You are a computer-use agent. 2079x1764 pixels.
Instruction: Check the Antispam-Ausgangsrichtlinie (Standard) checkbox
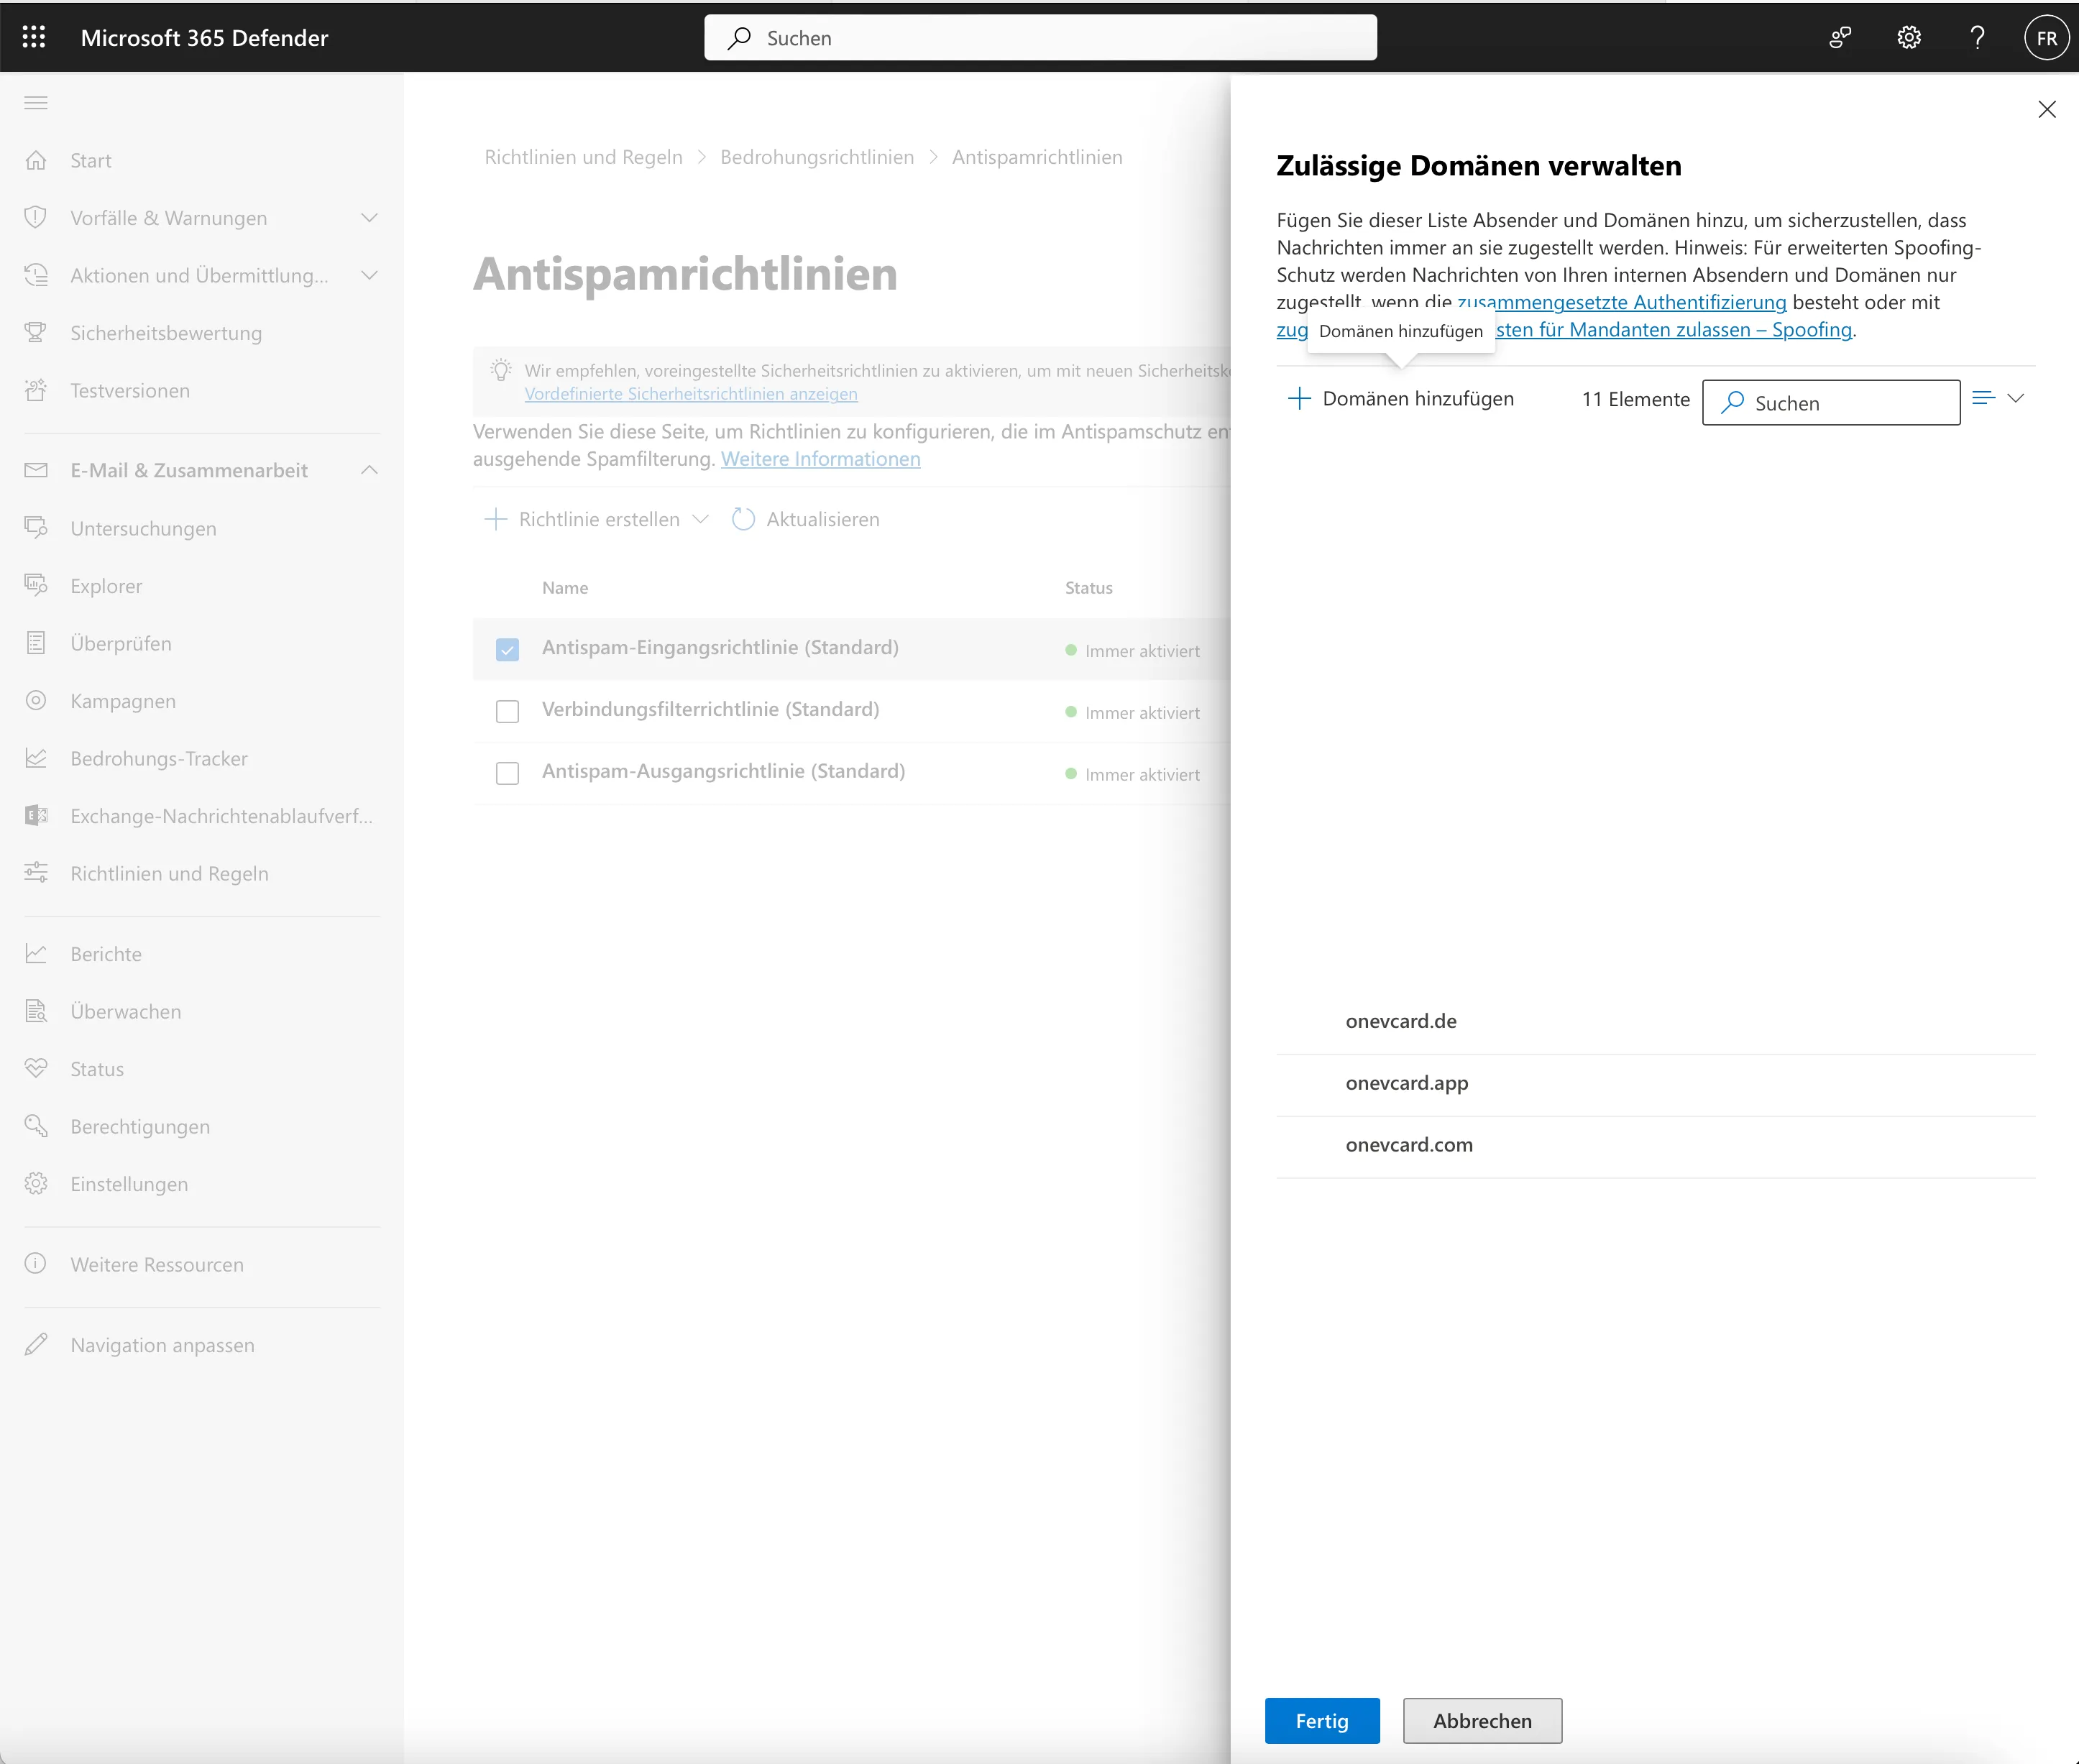[507, 773]
